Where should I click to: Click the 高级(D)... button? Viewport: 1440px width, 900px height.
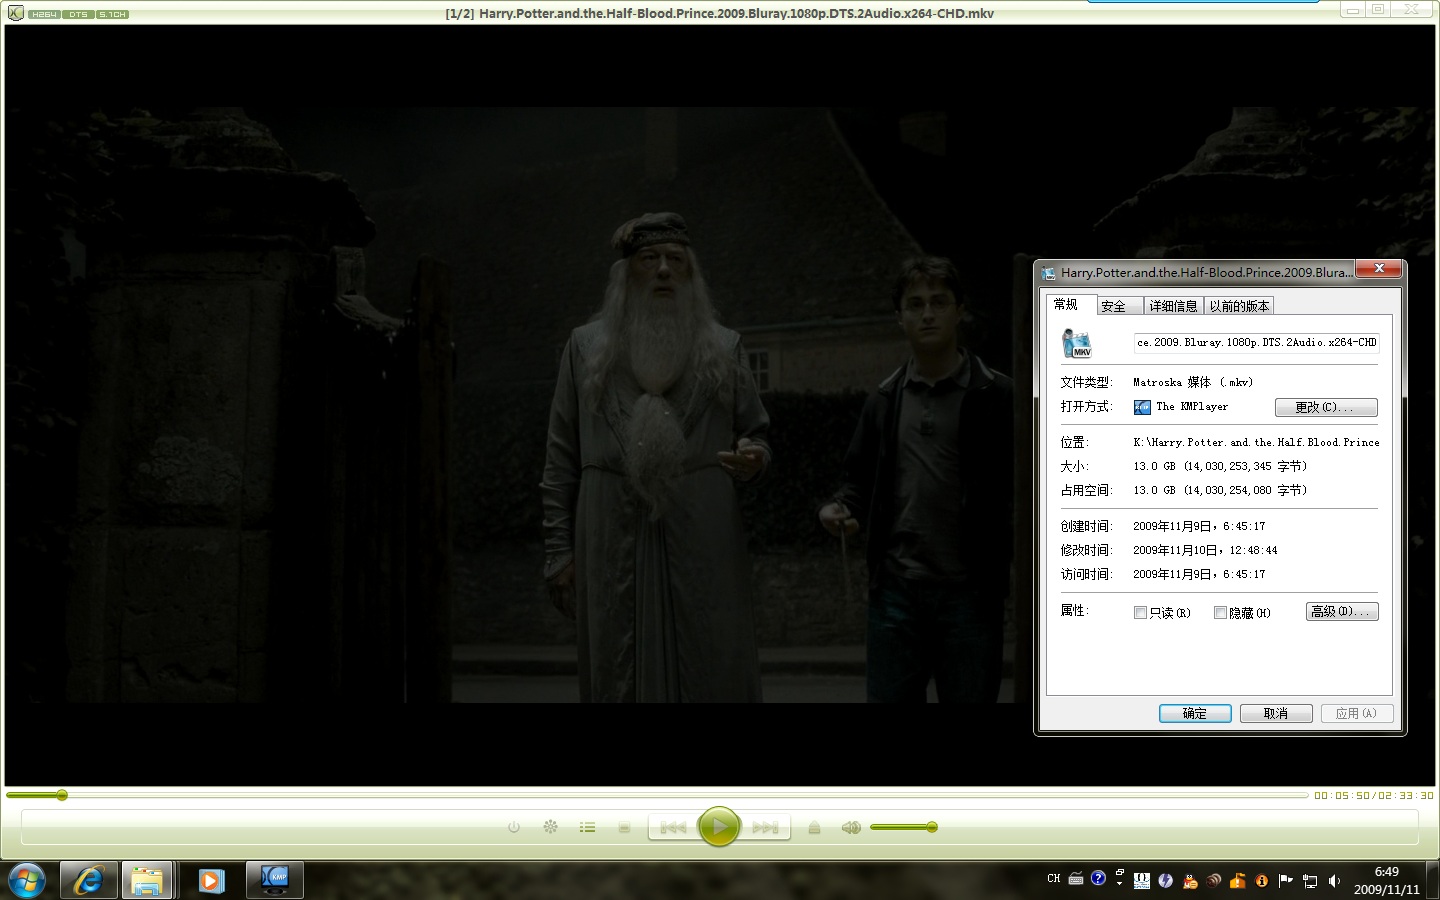point(1342,611)
